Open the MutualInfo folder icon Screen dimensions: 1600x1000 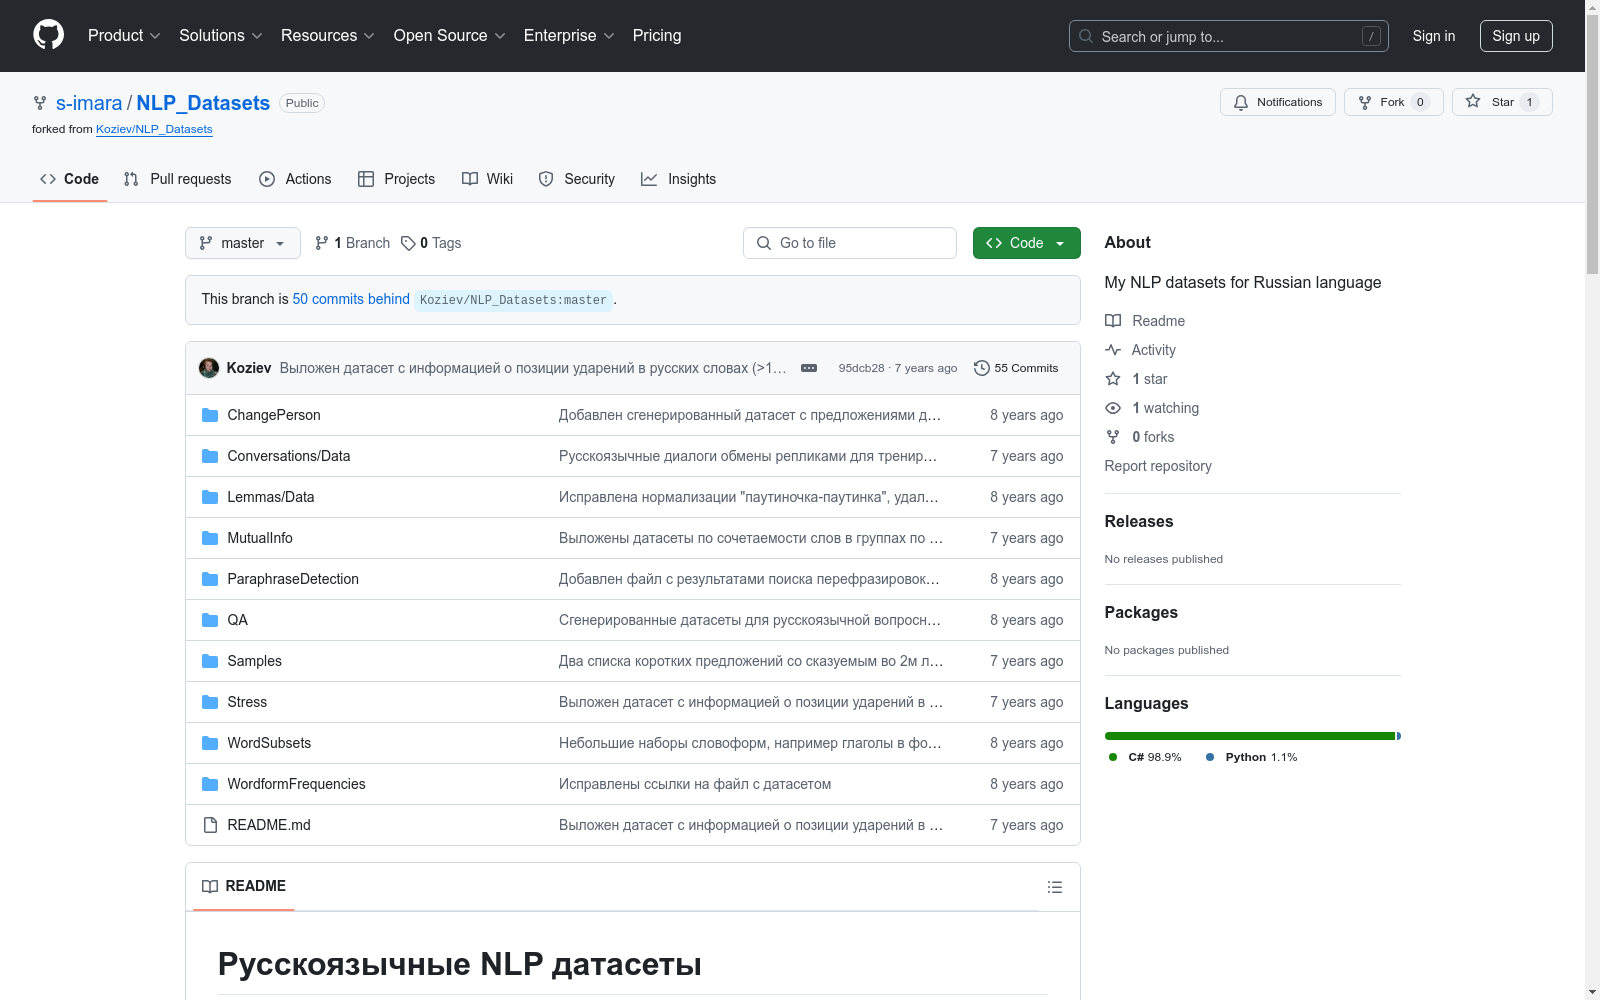[210, 538]
